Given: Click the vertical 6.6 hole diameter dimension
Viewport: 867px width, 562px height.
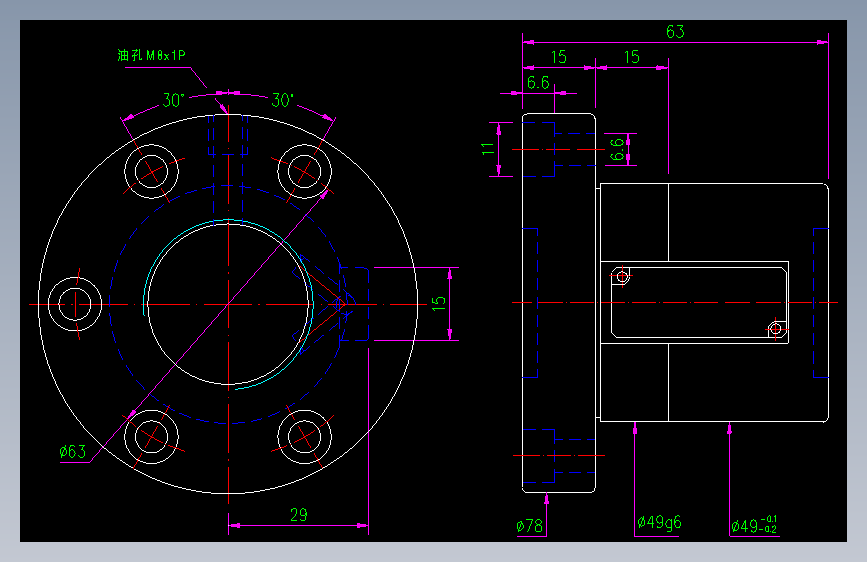Looking at the screenshot, I should click(617, 149).
